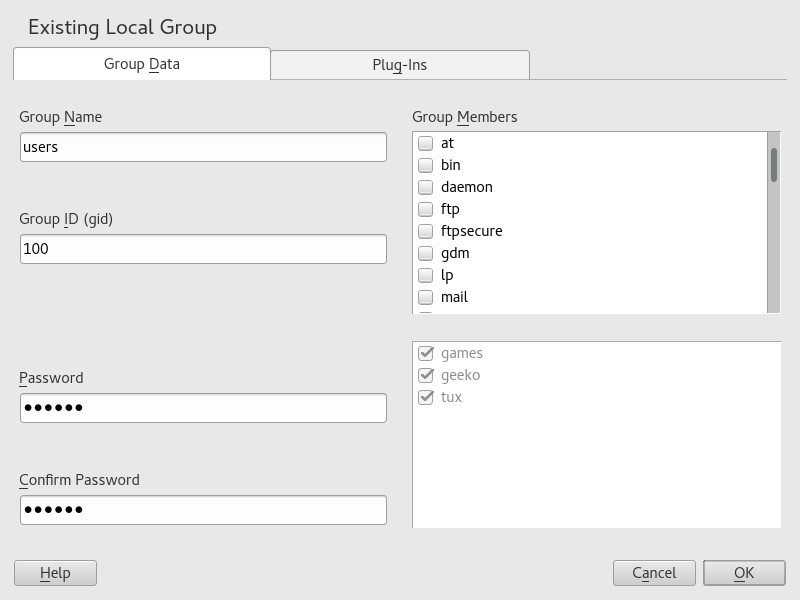This screenshot has width=800, height=600.
Task: Click the 'geeko' default member checkbox
Action: pos(426,375)
